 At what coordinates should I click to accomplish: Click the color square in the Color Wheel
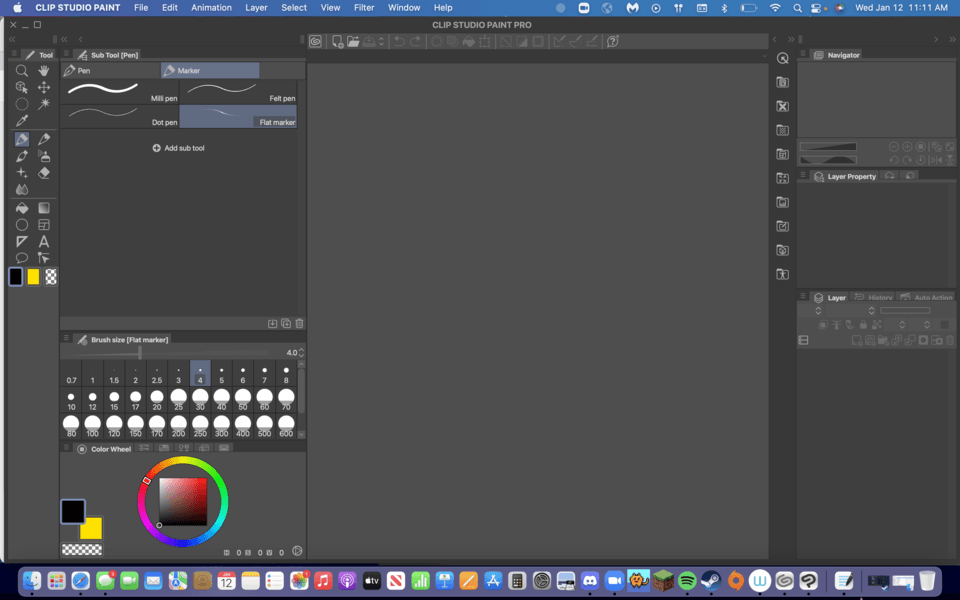[183, 501]
